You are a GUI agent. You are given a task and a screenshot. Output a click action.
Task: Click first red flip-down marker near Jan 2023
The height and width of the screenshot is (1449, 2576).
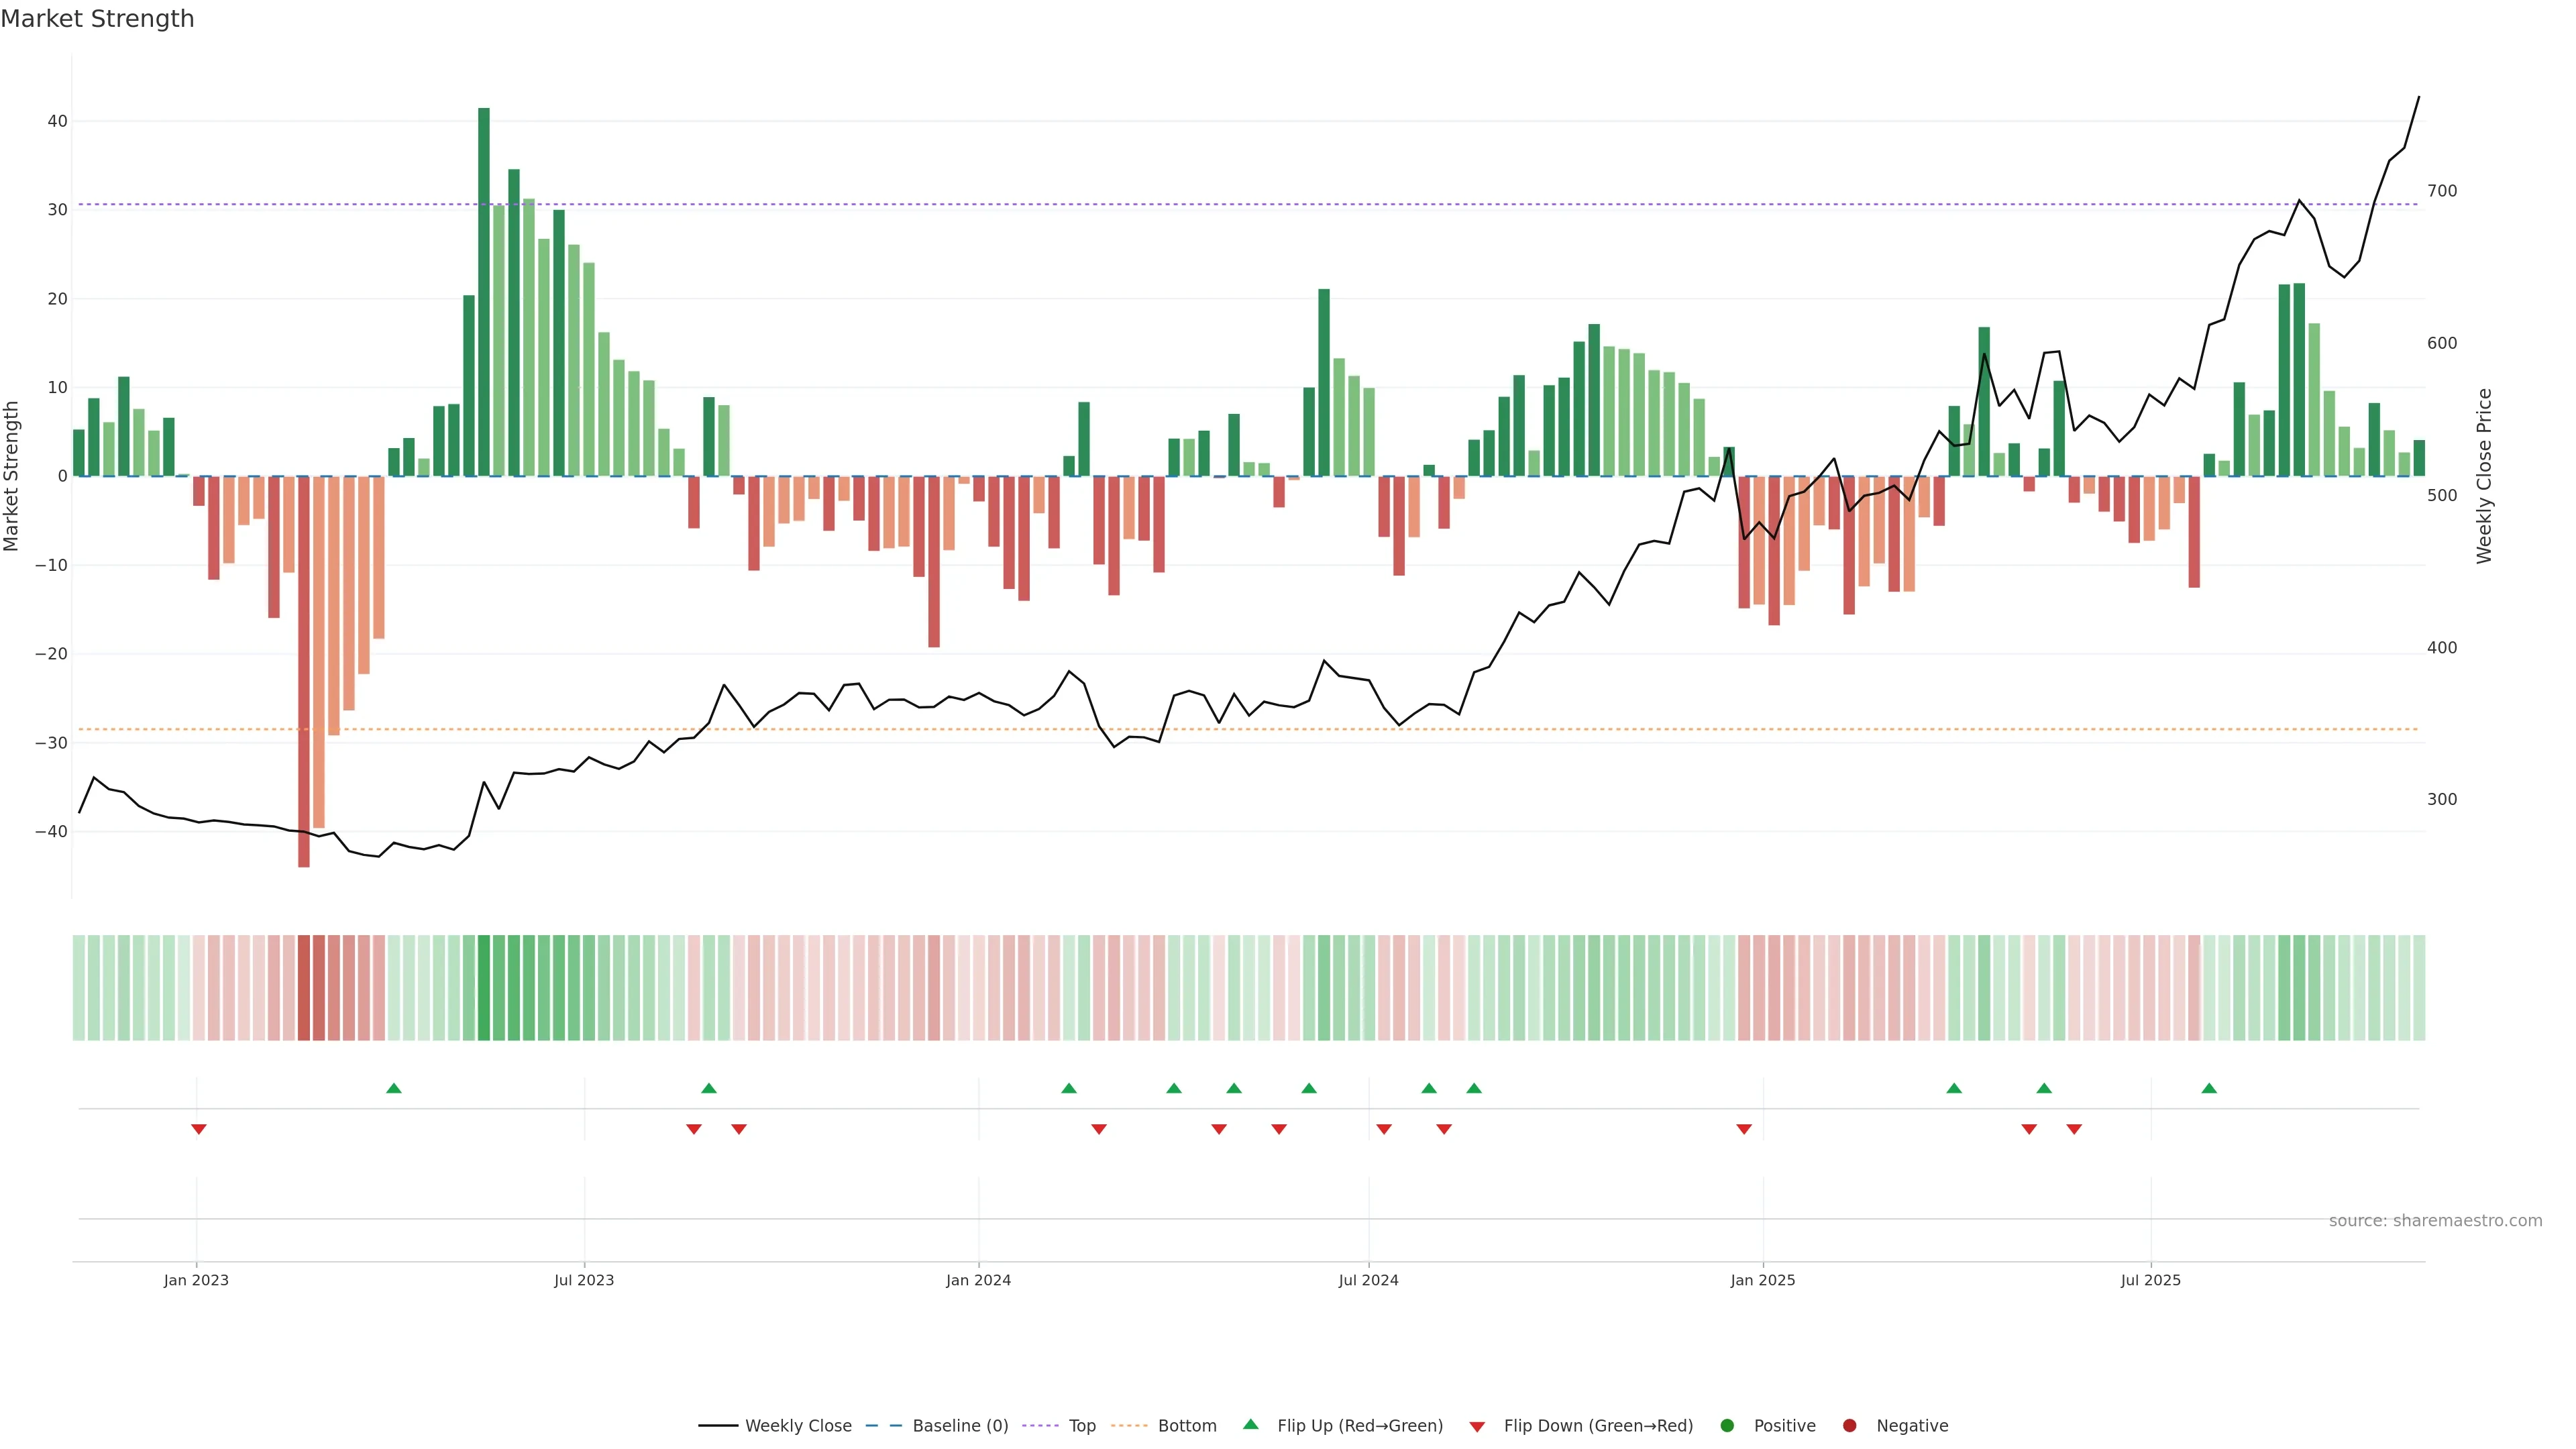198,1129
